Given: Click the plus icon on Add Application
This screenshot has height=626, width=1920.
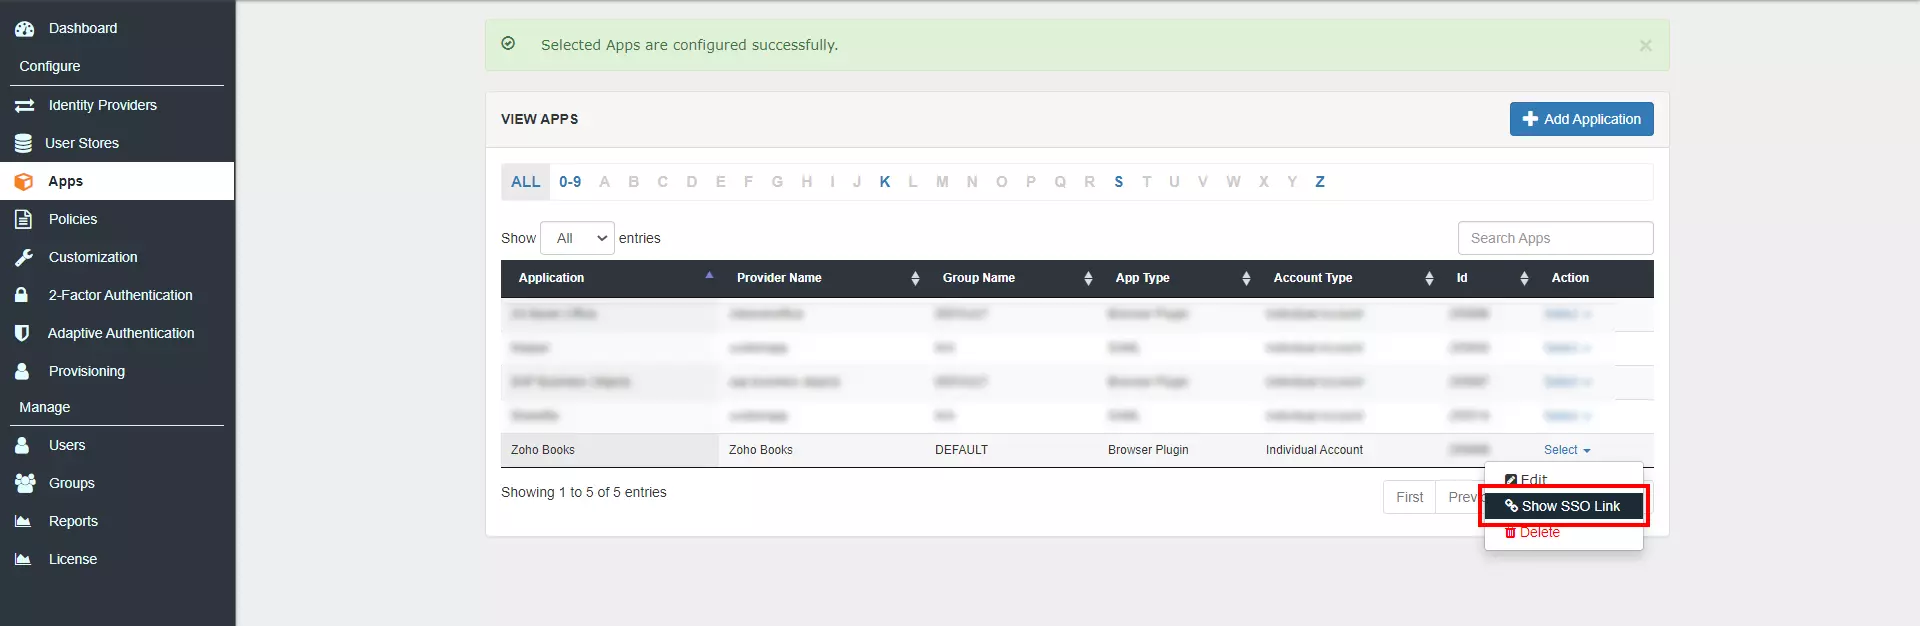Looking at the screenshot, I should [x=1530, y=119].
